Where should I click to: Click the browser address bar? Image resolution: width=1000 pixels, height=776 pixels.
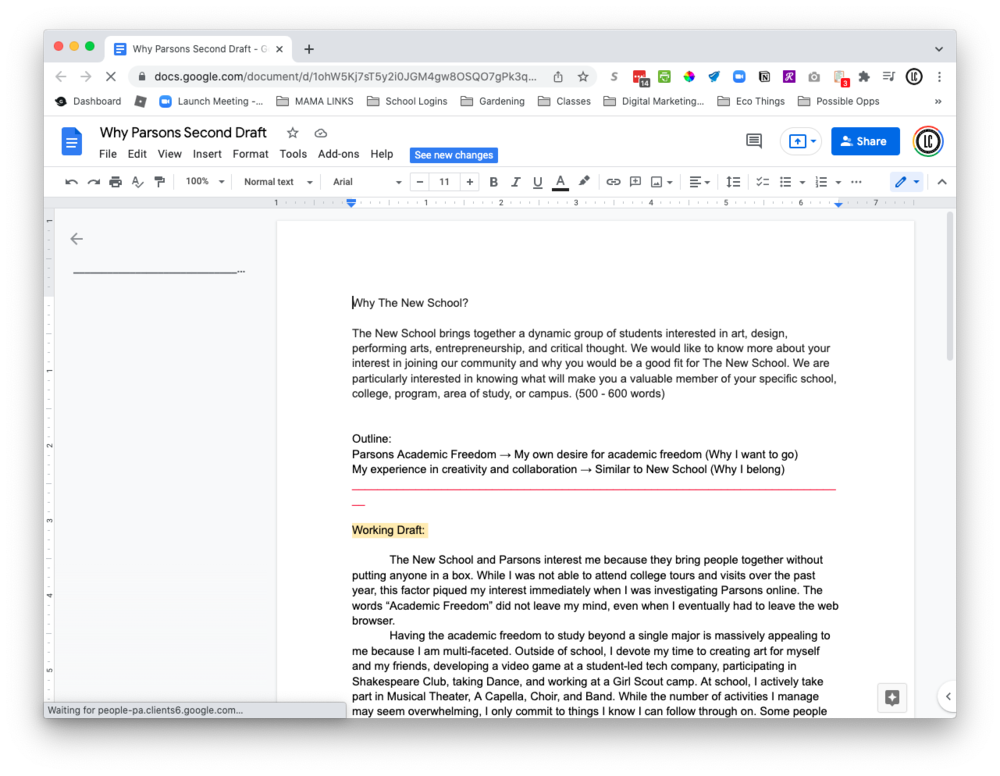coord(344,77)
